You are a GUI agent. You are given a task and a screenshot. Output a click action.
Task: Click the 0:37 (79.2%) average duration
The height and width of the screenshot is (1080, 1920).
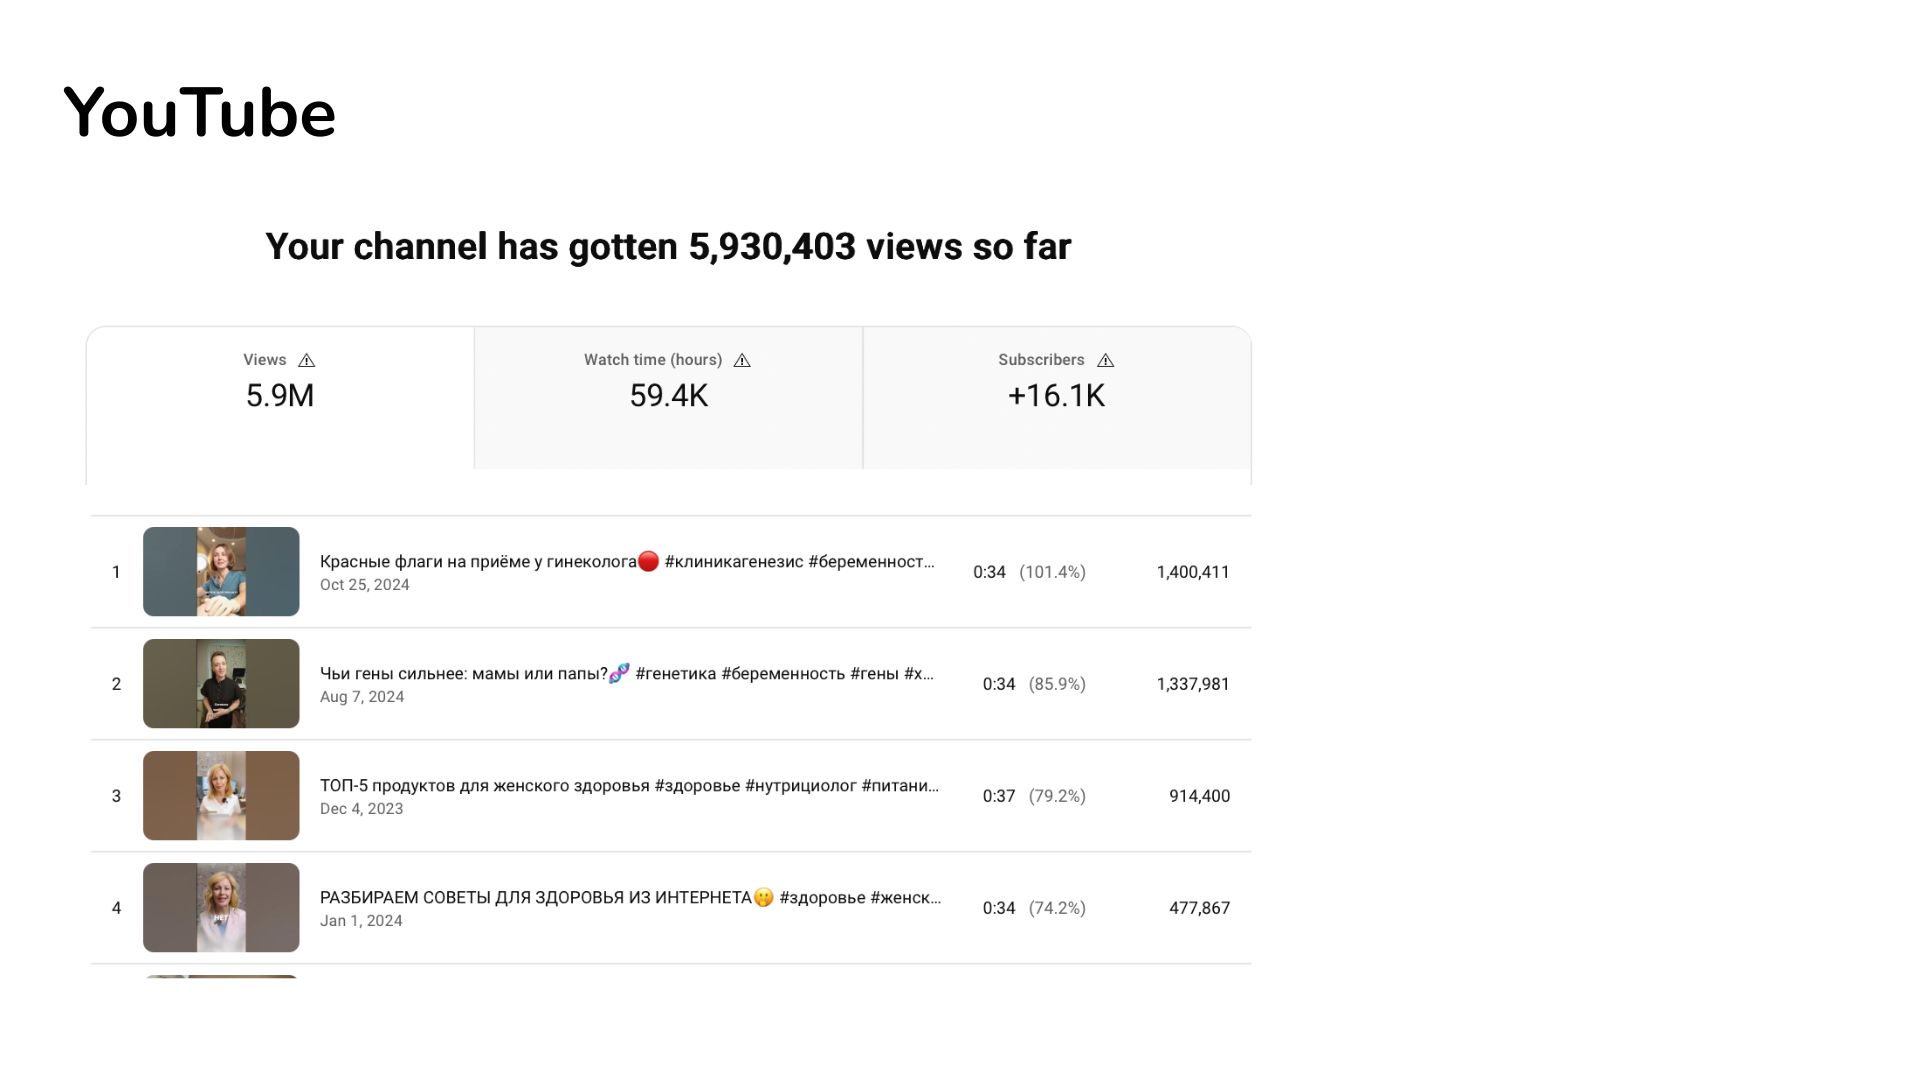1033,796
